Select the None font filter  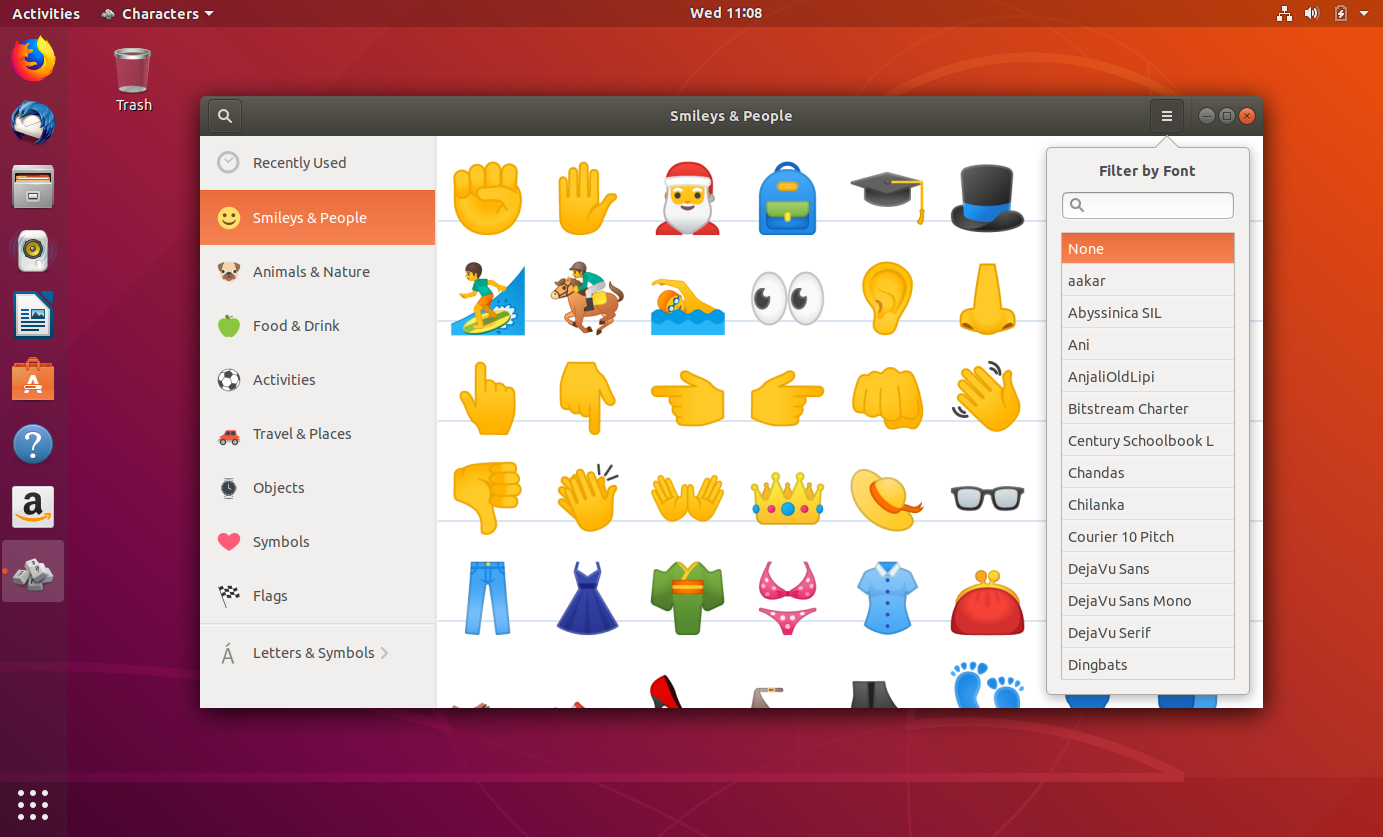(x=1147, y=248)
